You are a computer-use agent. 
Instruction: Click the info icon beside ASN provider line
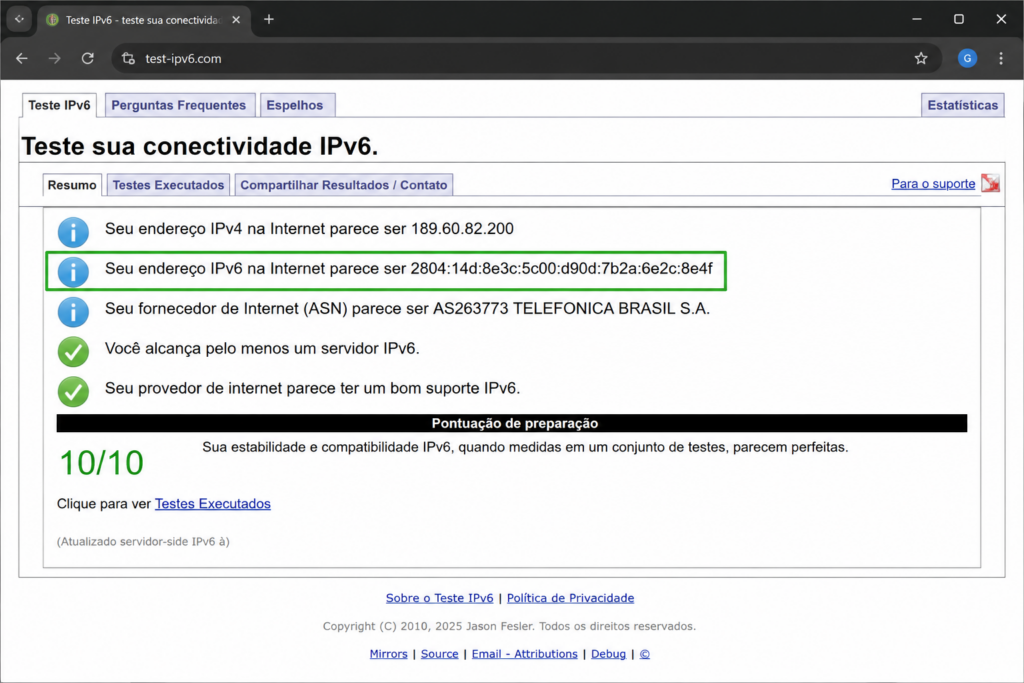coord(73,311)
